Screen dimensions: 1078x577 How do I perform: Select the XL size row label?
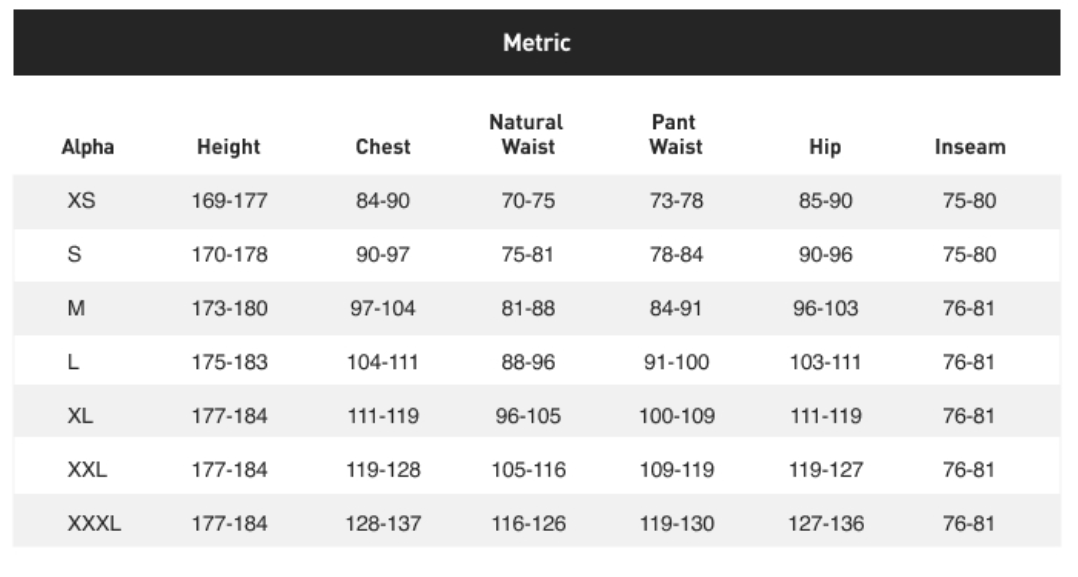[x=80, y=415]
